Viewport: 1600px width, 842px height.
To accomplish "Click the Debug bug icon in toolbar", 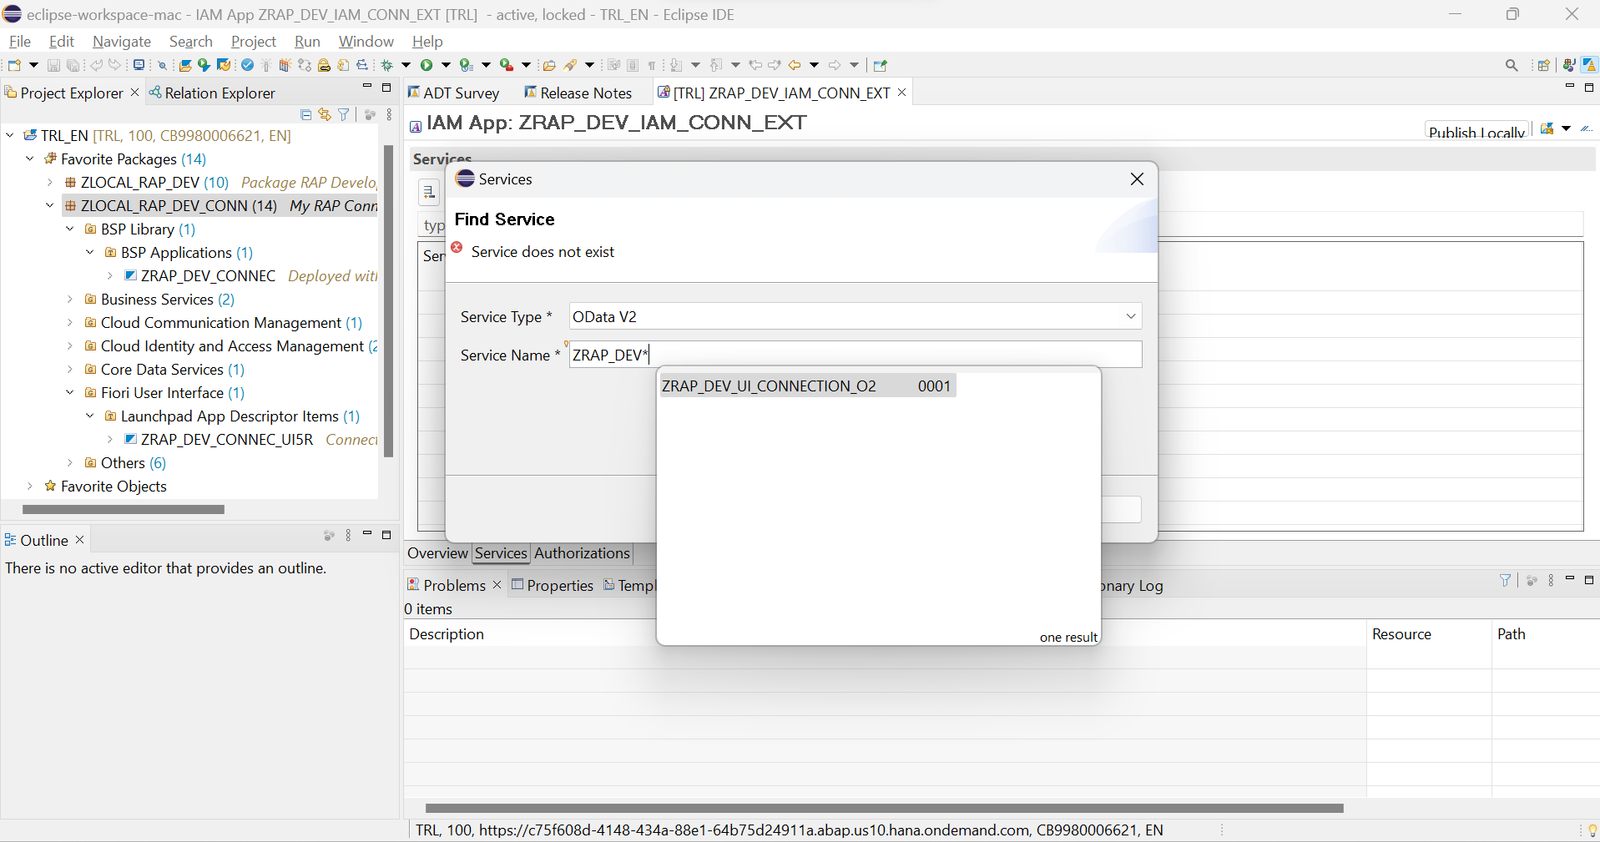I will [387, 65].
